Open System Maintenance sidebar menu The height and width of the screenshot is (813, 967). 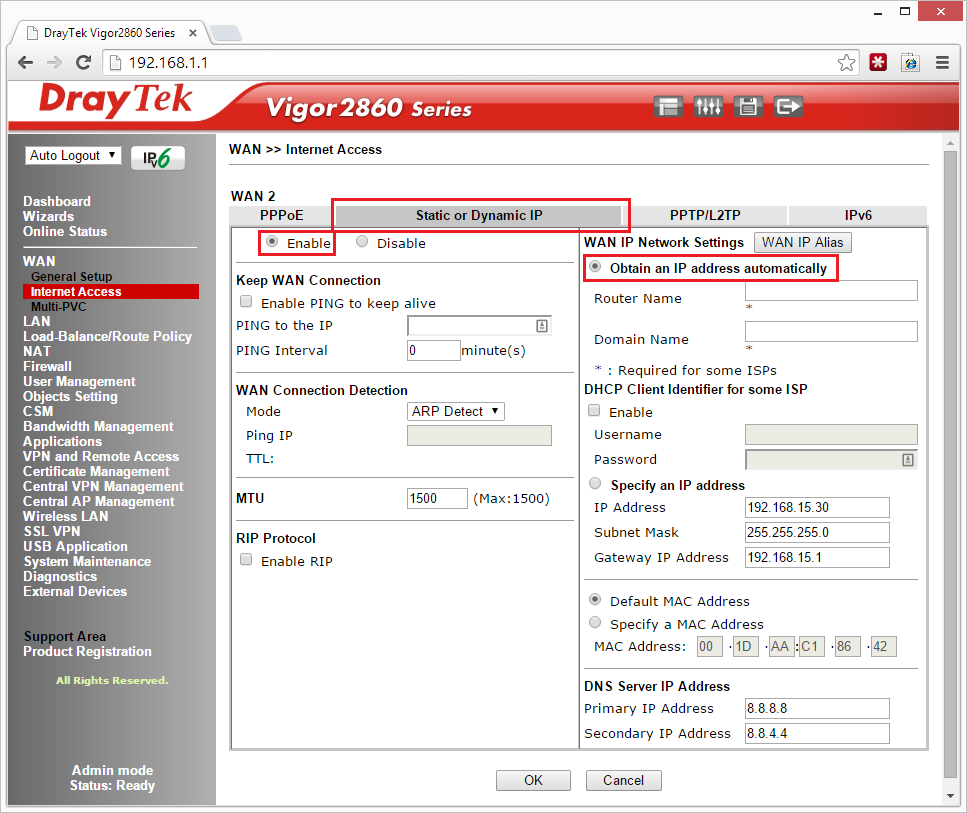(87, 561)
